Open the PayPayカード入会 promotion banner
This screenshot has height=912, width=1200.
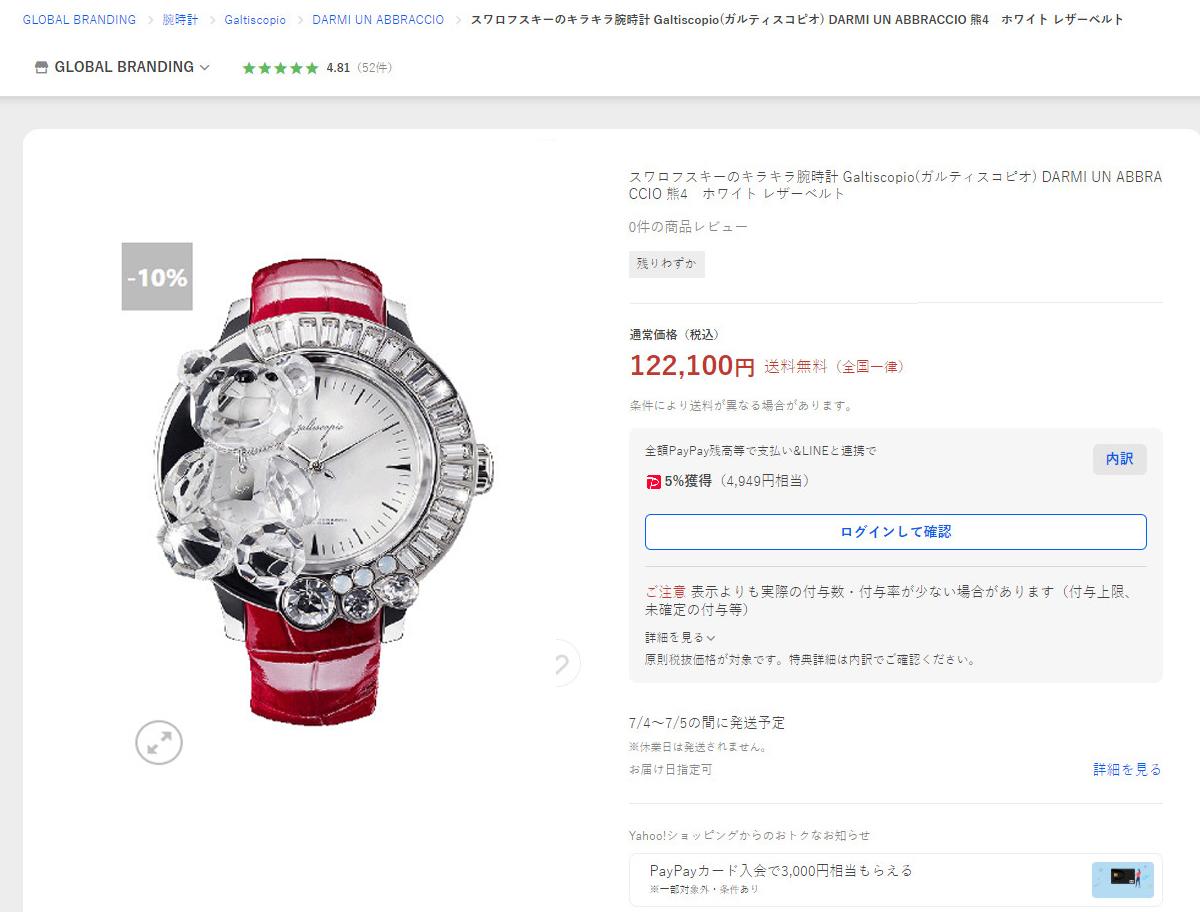(895, 880)
